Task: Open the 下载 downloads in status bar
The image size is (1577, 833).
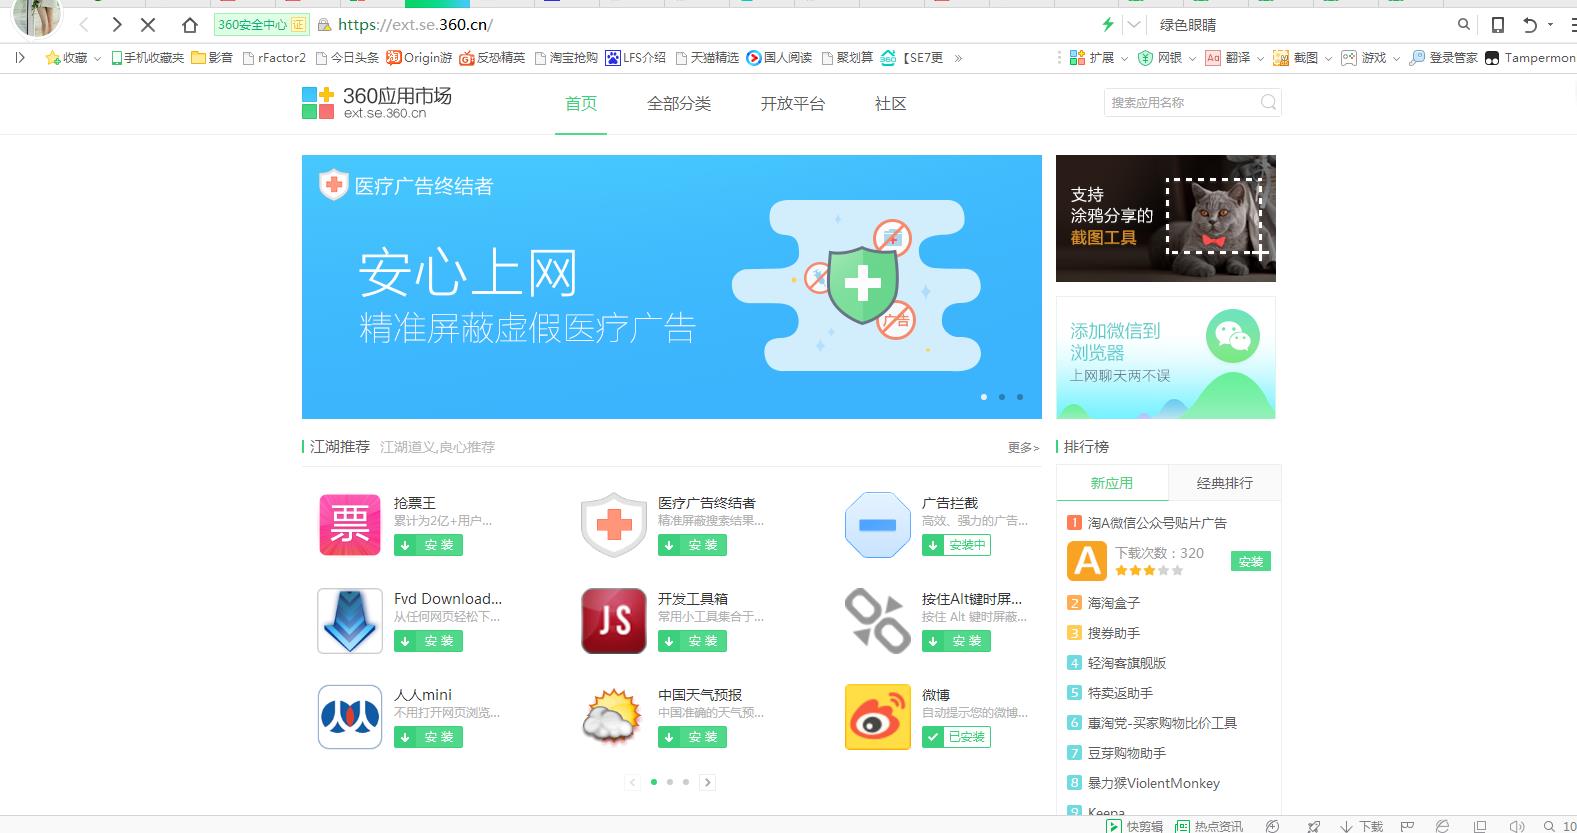Action: tap(1361, 826)
